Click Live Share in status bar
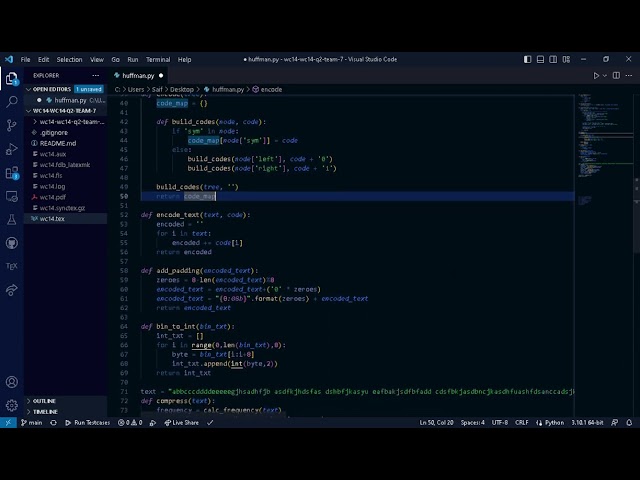This screenshot has width=640, height=480. 182,422
